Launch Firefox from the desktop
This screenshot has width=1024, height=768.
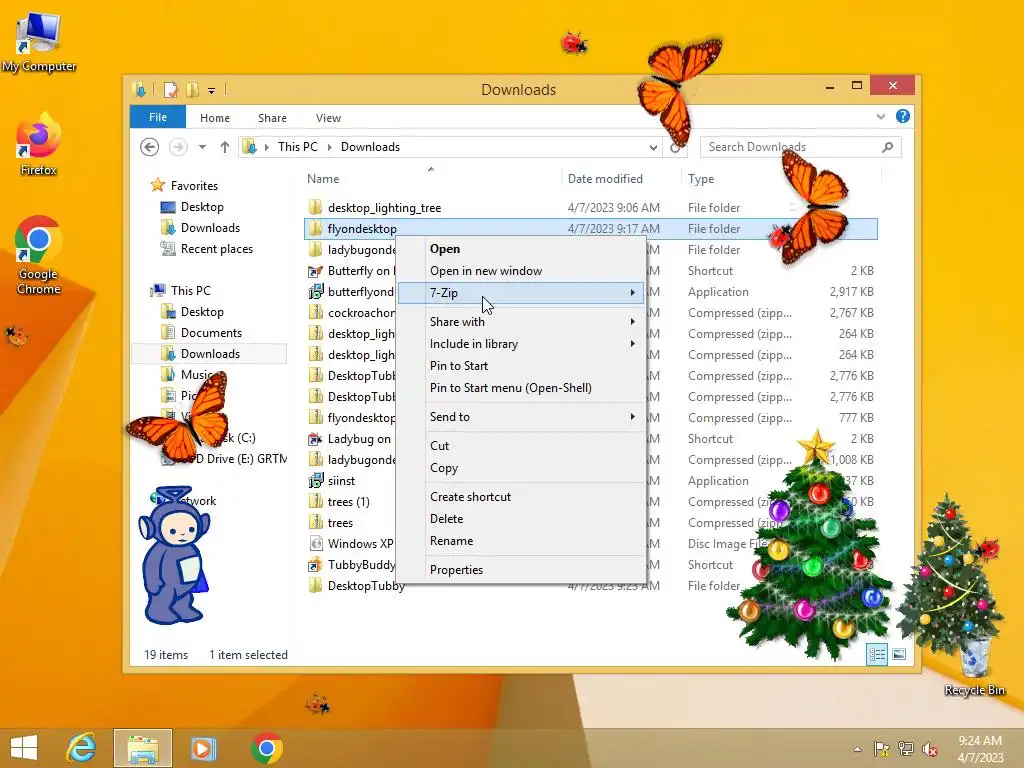[x=39, y=145]
